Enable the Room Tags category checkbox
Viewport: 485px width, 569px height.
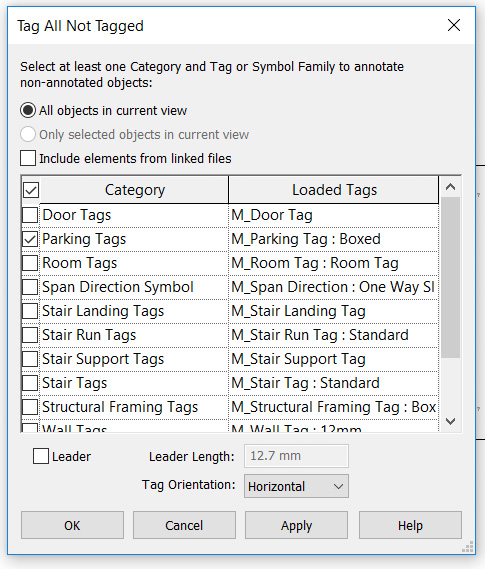click(30, 263)
